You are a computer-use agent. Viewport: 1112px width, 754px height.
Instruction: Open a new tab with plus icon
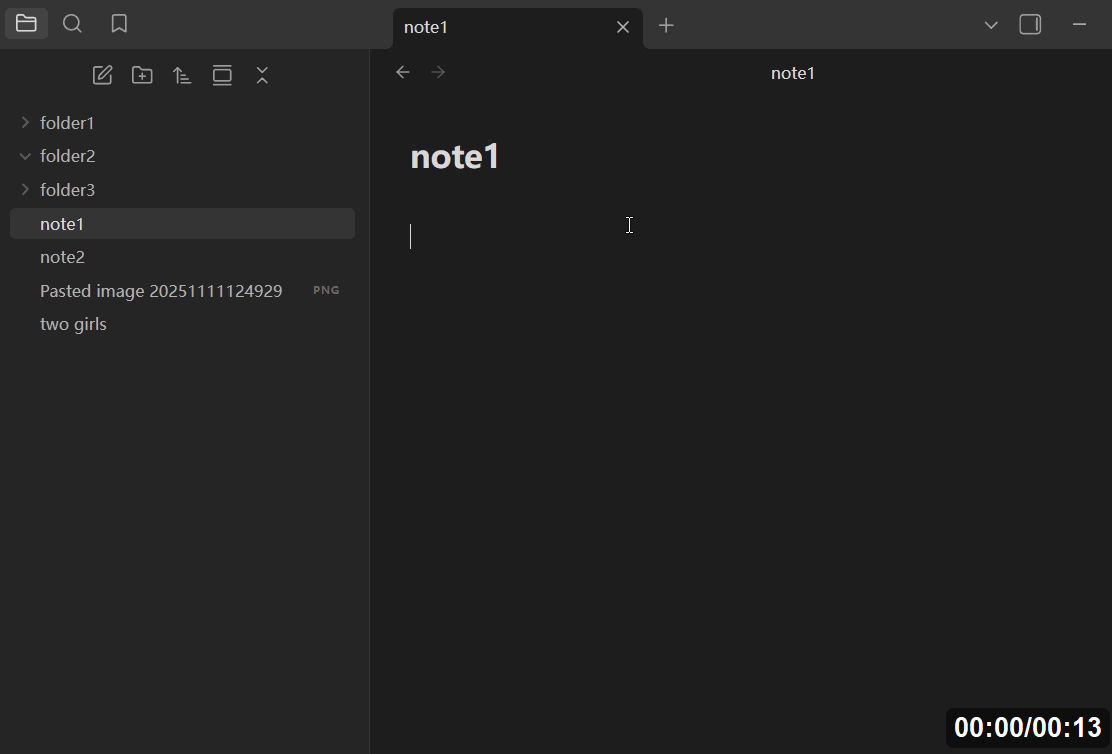coord(666,26)
